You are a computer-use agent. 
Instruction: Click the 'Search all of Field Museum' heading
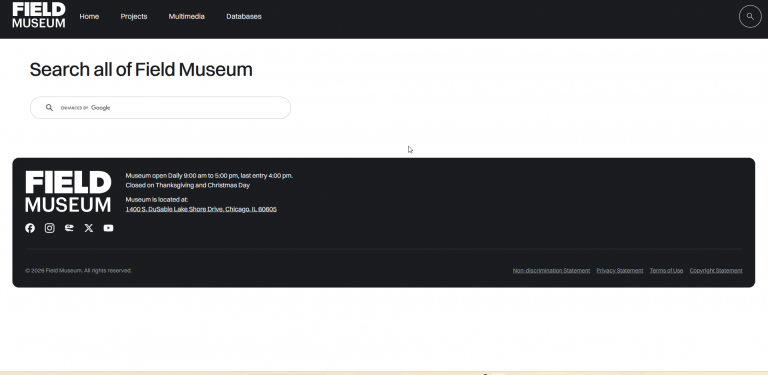coord(141,70)
